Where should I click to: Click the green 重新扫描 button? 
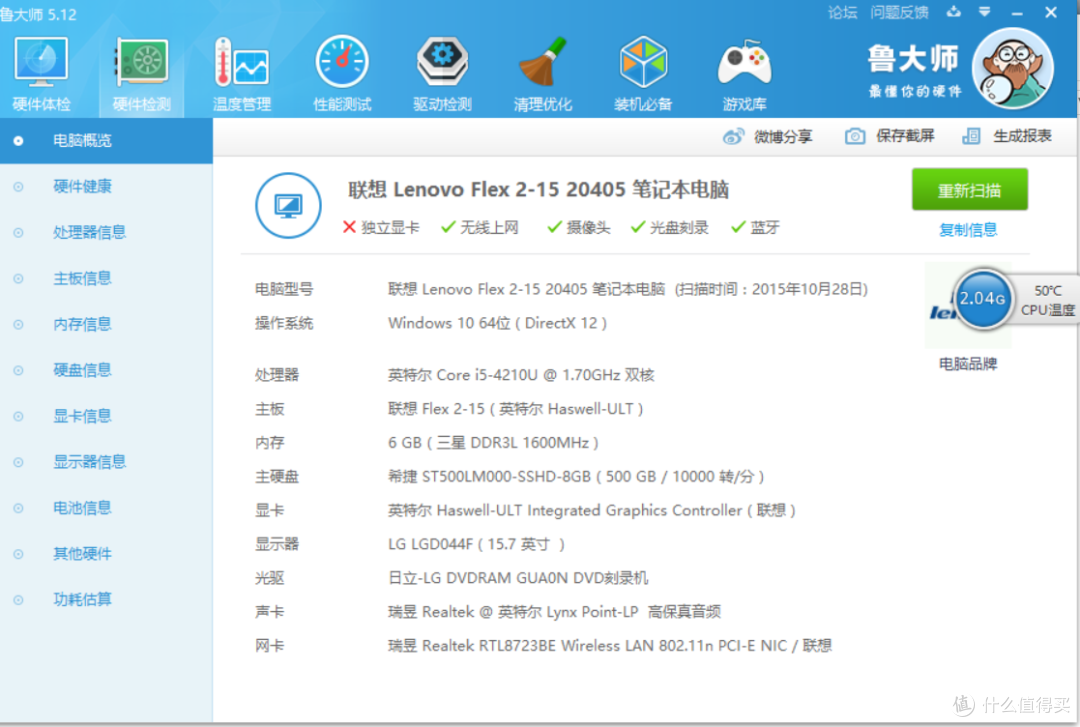(x=970, y=190)
